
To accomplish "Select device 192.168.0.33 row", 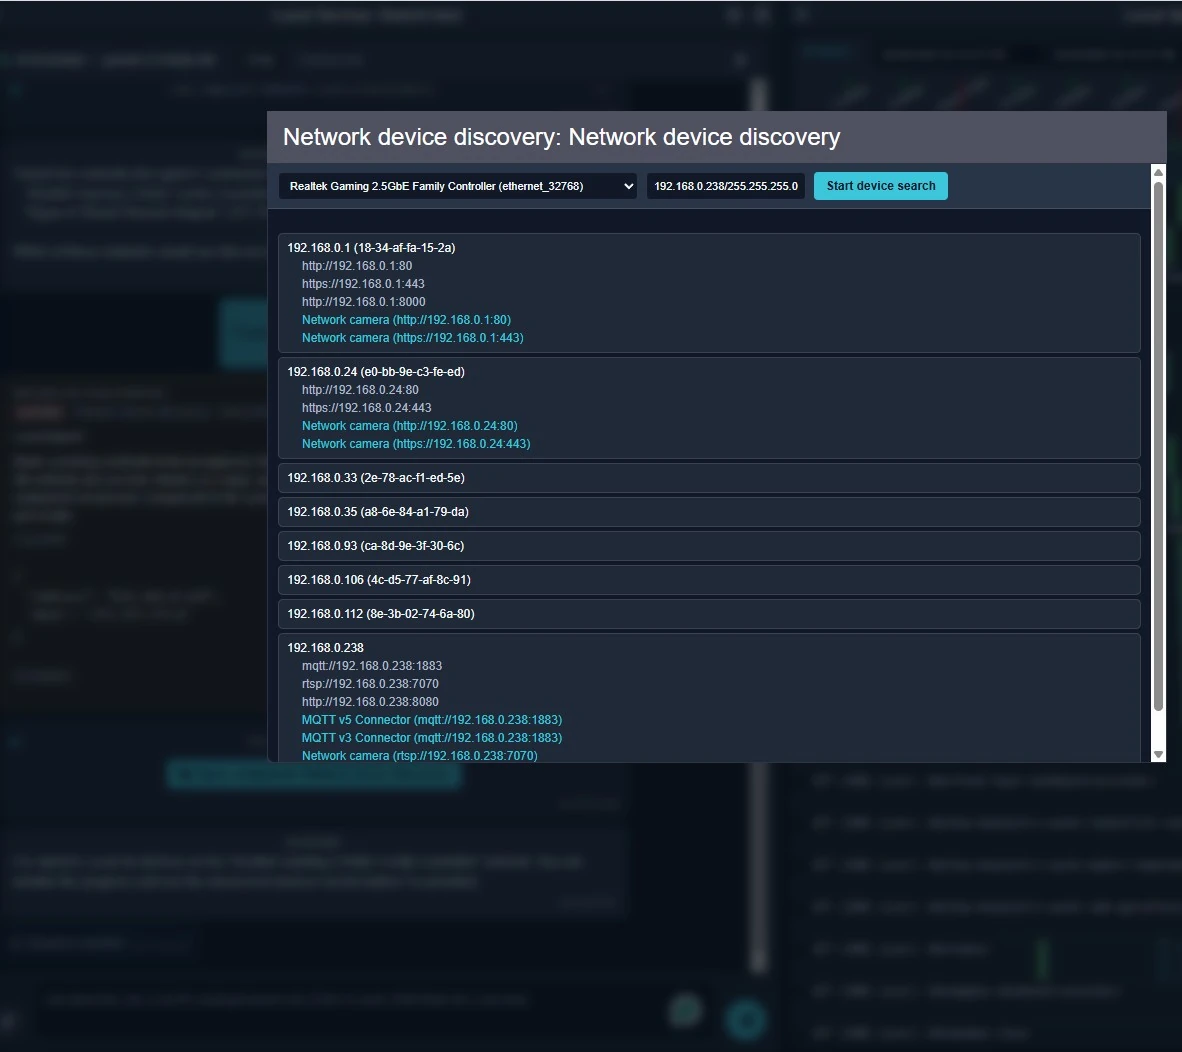I will [x=709, y=478].
